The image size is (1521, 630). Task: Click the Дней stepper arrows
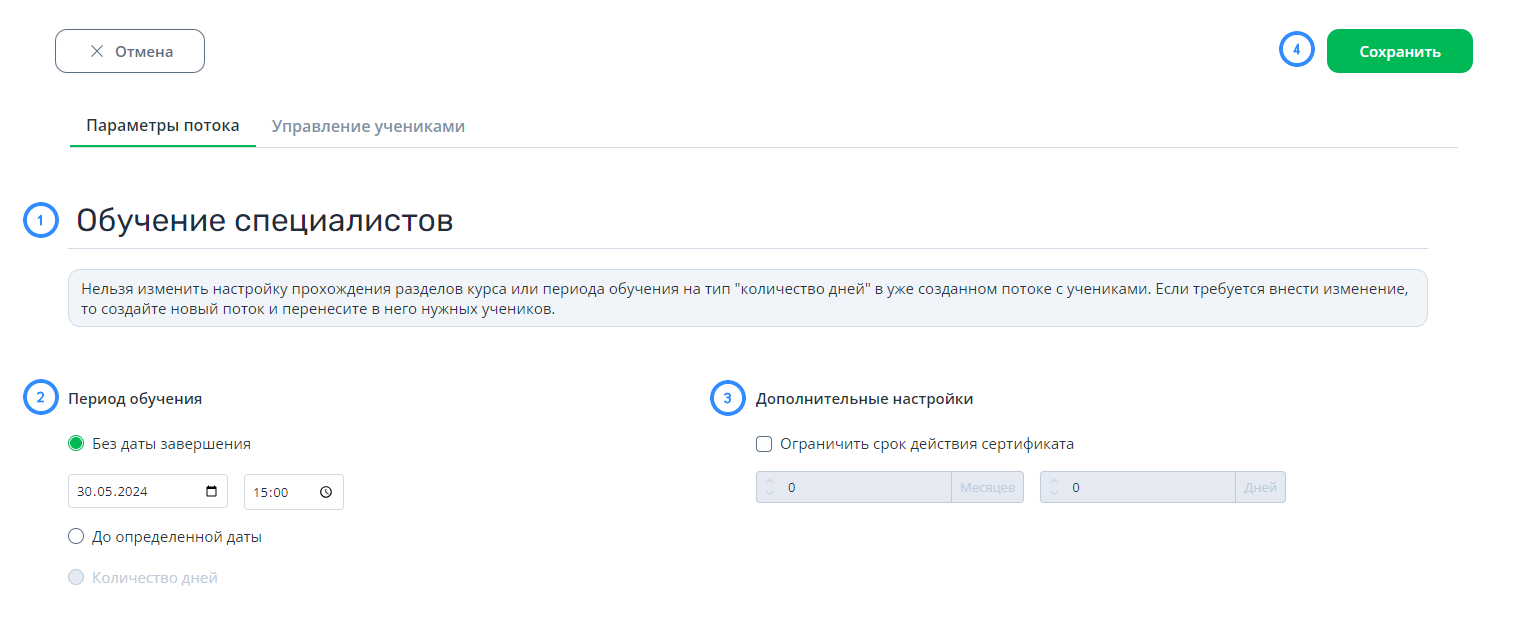pyautogui.click(x=1054, y=487)
